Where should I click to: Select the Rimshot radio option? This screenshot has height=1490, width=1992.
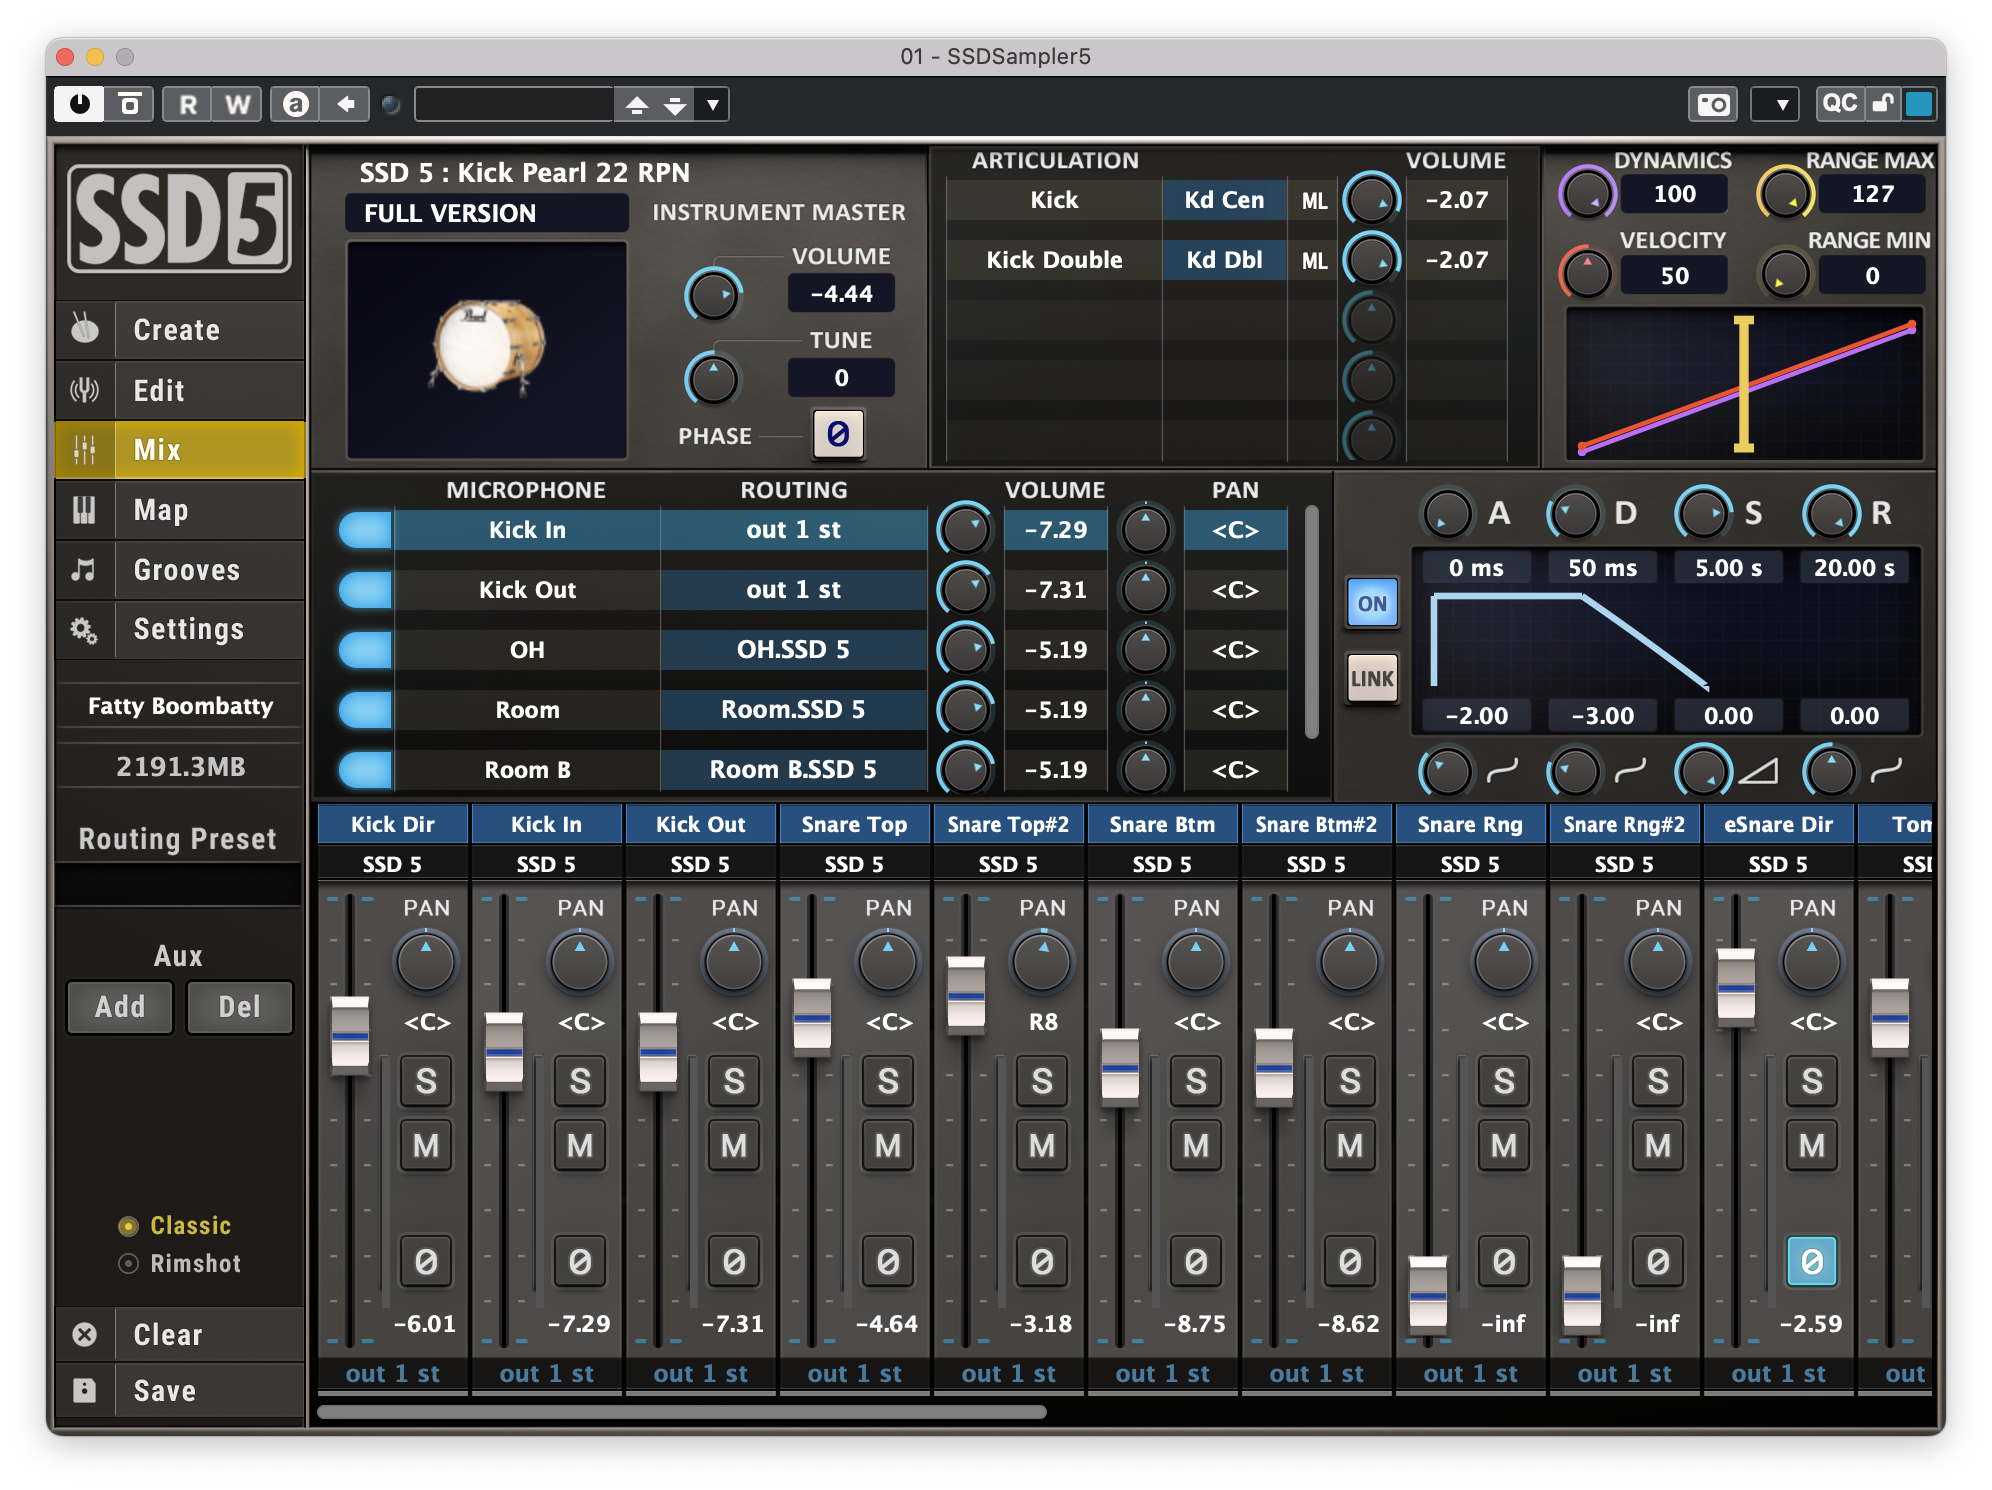point(128,1264)
